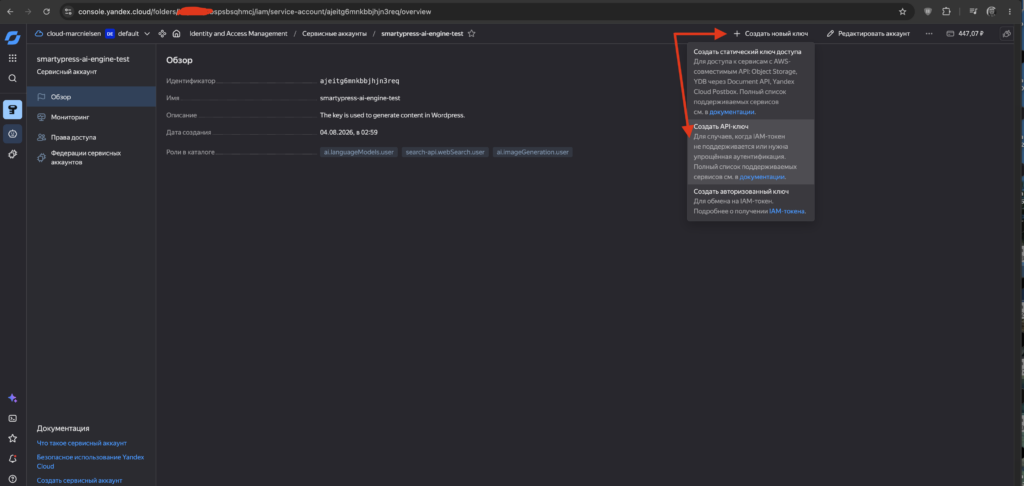Open the Мониторинг sidebar tab
Image resolution: width=1024 pixels, height=486 pixels.
(x=91, y=117)
